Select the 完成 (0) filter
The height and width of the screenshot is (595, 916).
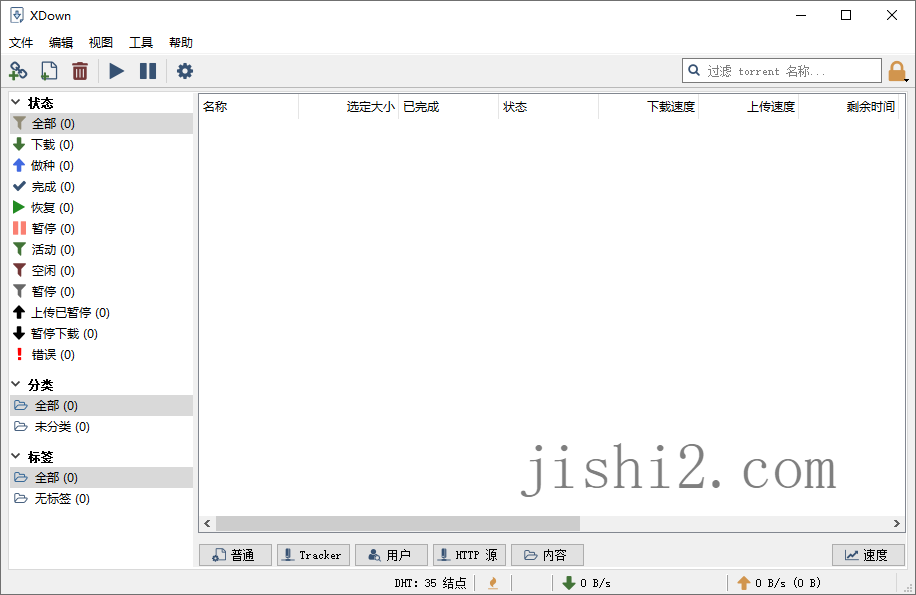(x=102, y=186)
